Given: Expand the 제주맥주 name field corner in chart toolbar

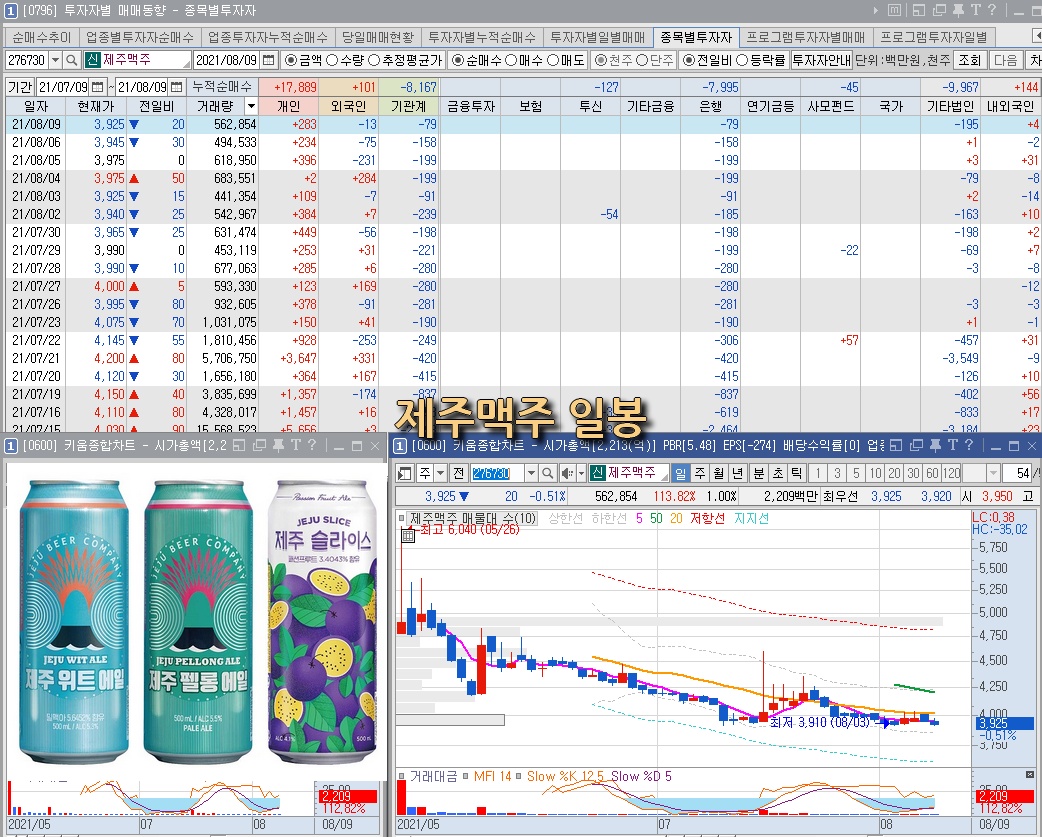Looking at the screenshot, I should point(663,477).
